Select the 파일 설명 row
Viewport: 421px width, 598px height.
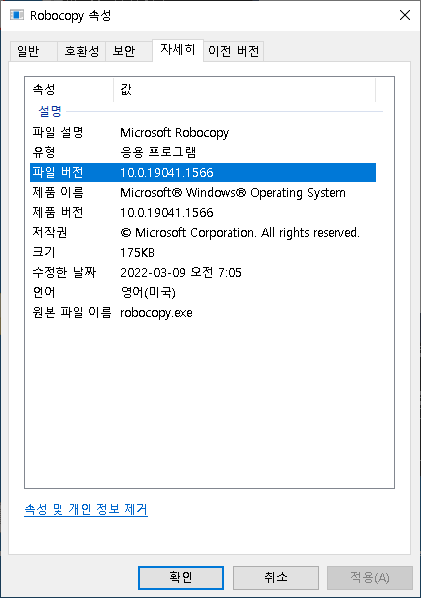[203, 133]
